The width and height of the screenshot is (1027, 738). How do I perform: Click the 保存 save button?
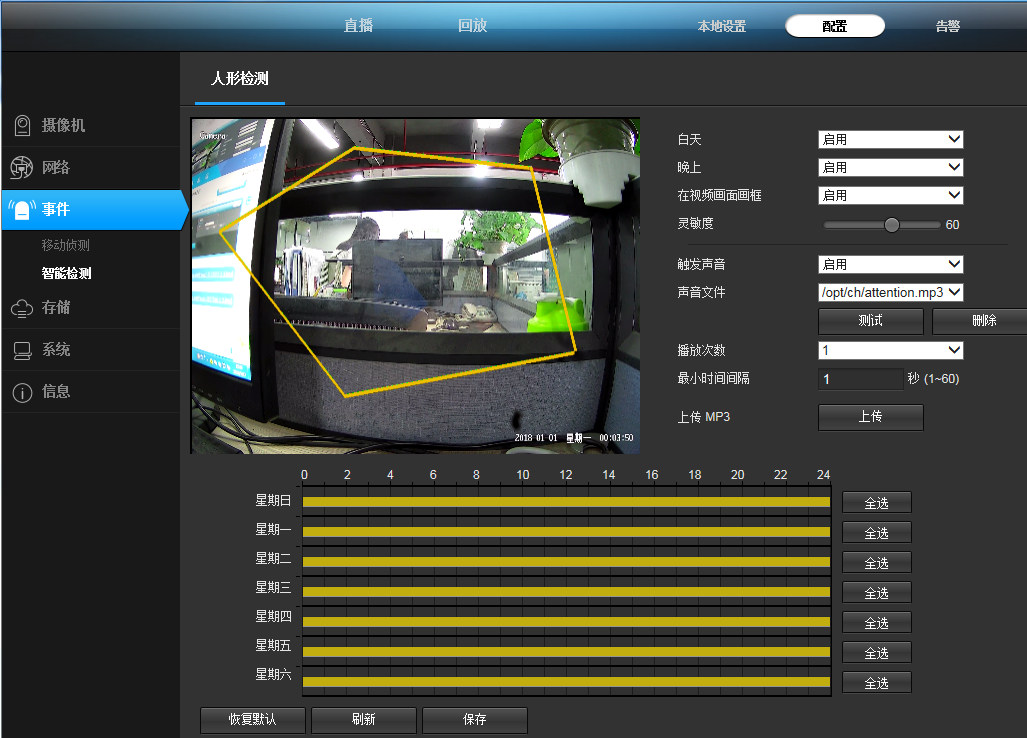pos(474,720)
